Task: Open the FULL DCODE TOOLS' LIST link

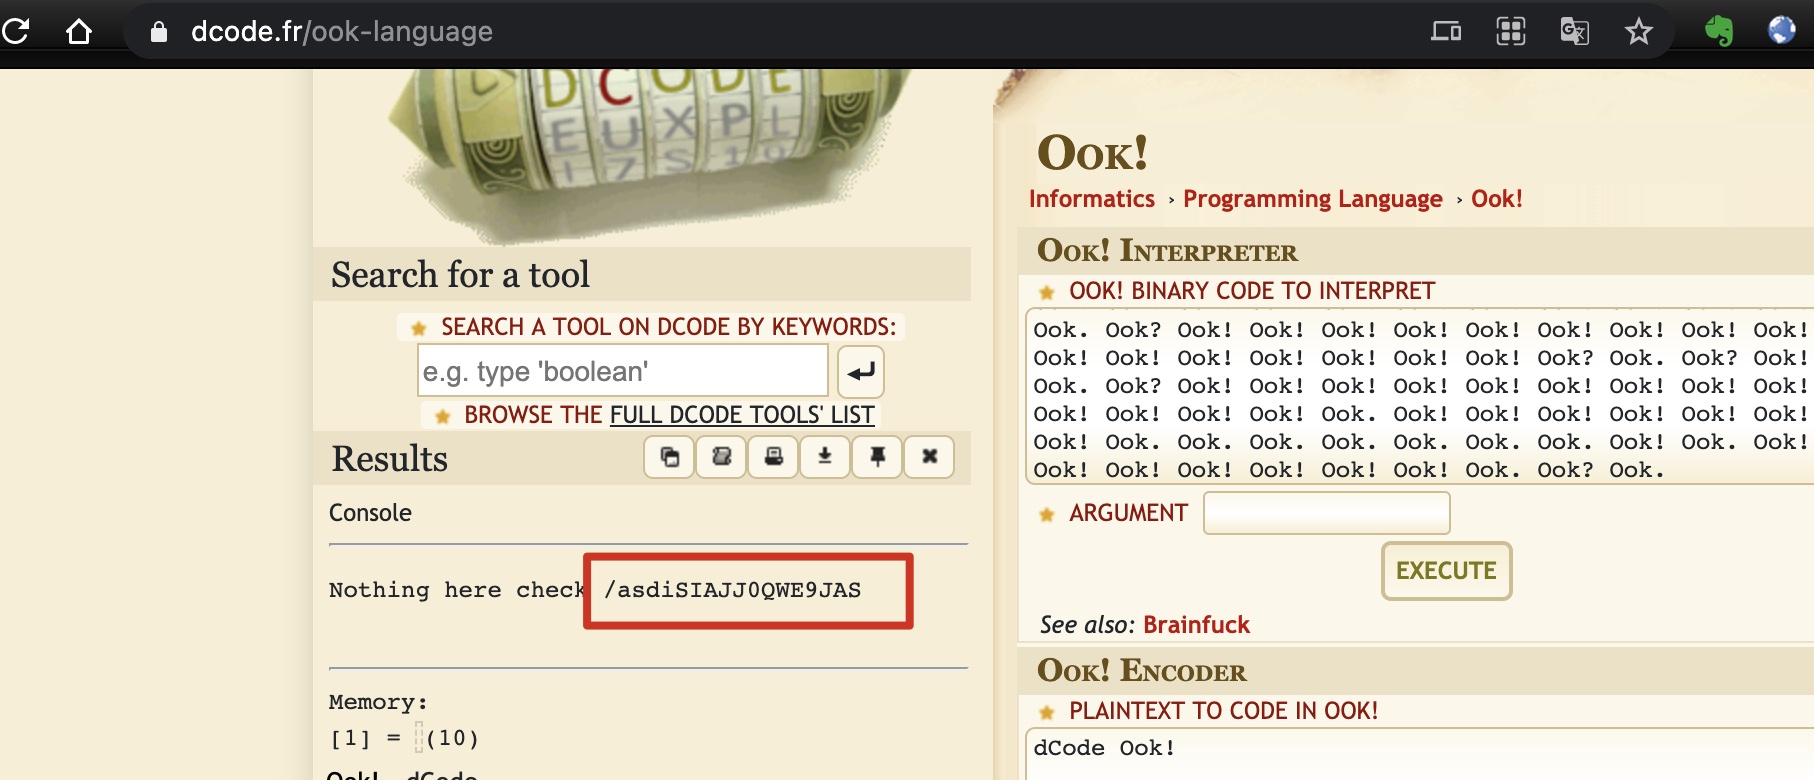Action: 742,415
